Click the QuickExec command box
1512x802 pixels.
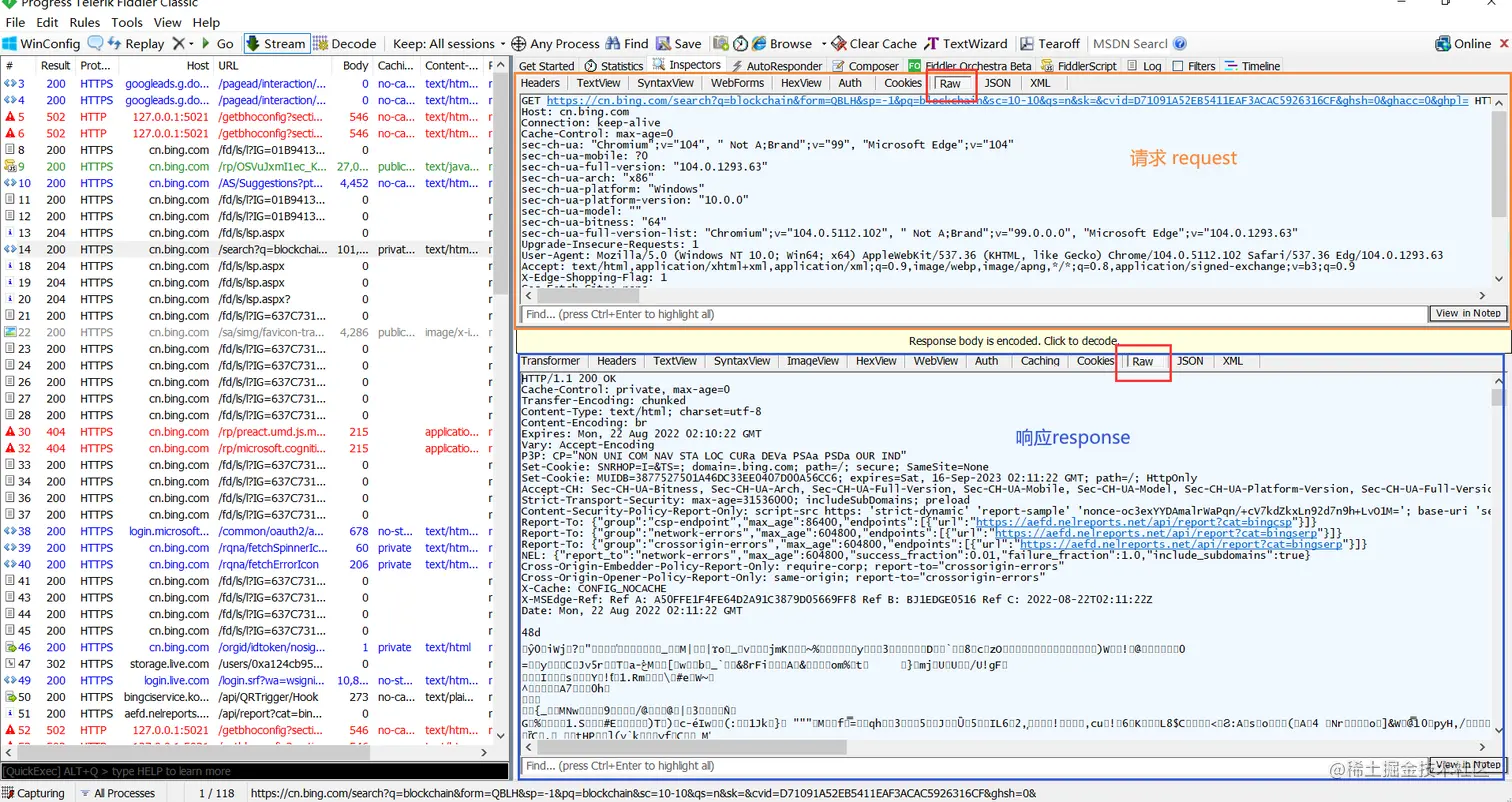click(x=255, y=771)
